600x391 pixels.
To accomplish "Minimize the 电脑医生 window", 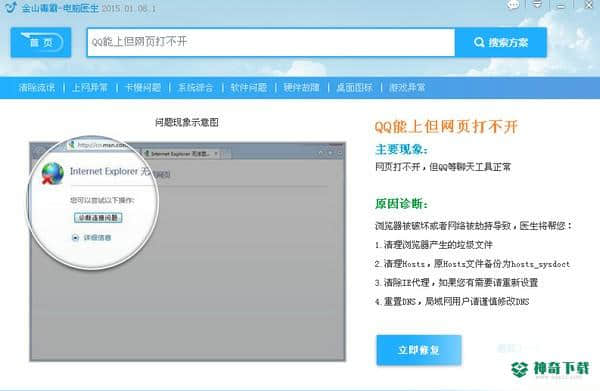I will [561, 5].
